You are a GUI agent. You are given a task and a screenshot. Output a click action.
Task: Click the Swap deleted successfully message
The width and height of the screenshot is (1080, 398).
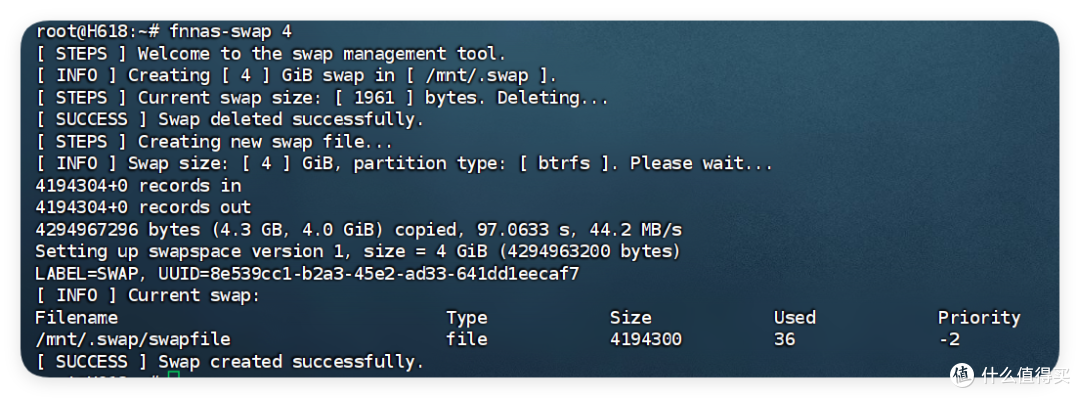pos(291,120)
